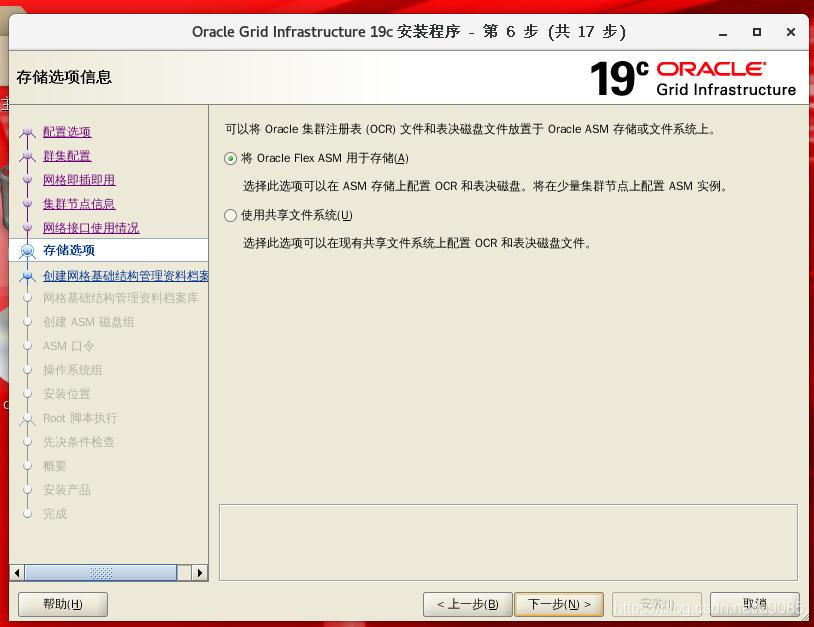Select Oracle Flex ASM for storage radio

[230, 158]
